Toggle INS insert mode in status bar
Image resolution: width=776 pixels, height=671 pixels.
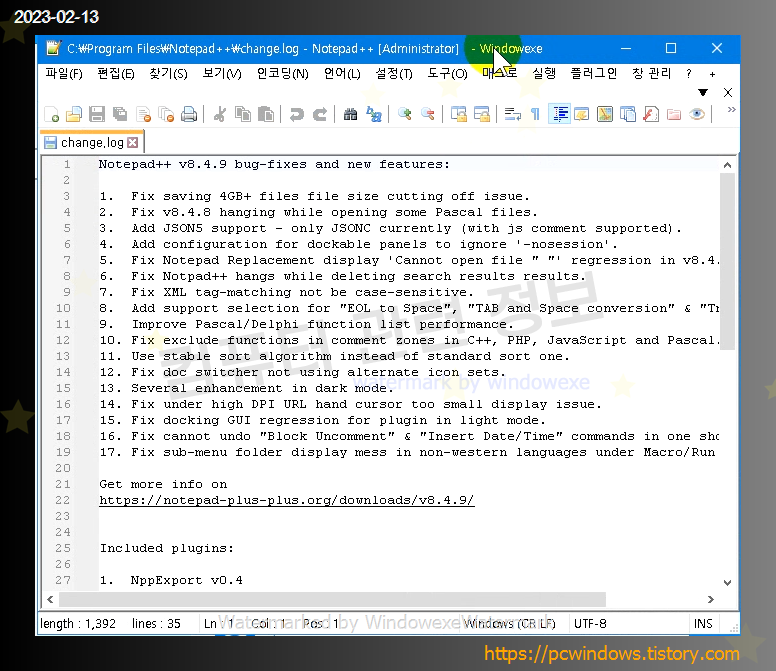point(703,623)
